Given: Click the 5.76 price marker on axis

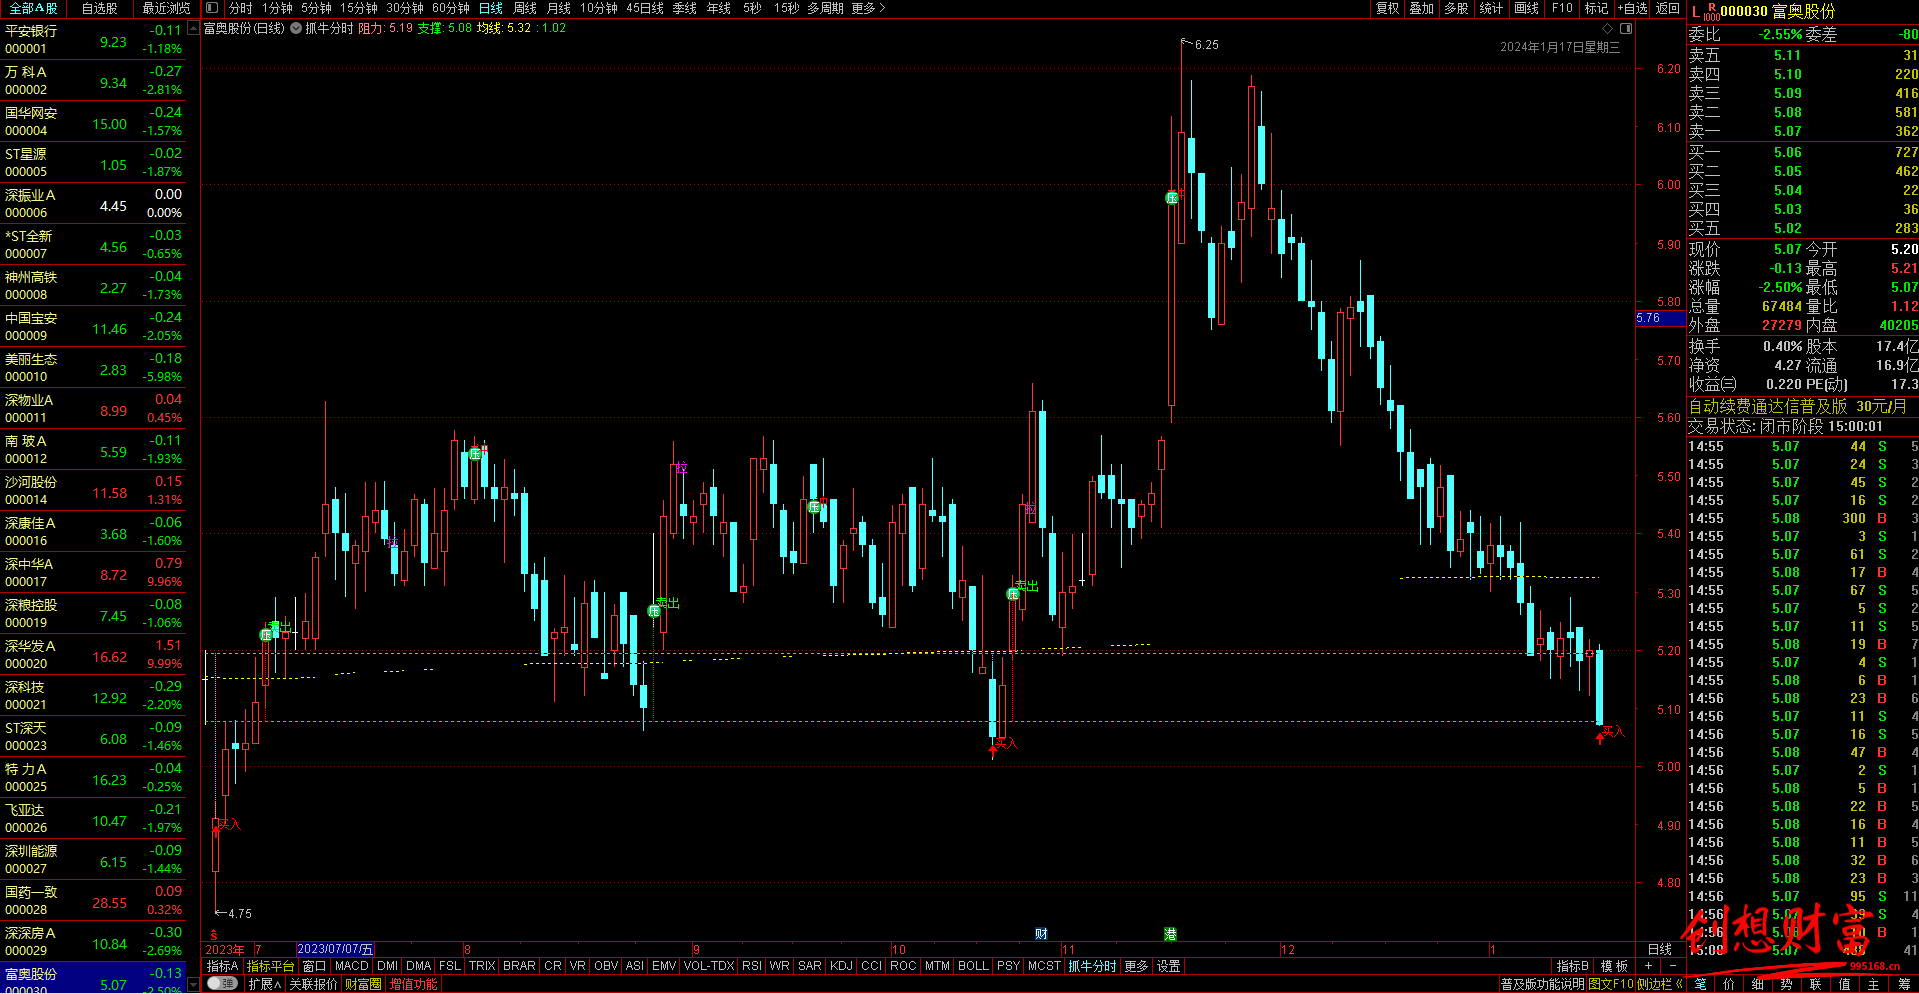Looking at the screenshot, I should pos(1659,318).
